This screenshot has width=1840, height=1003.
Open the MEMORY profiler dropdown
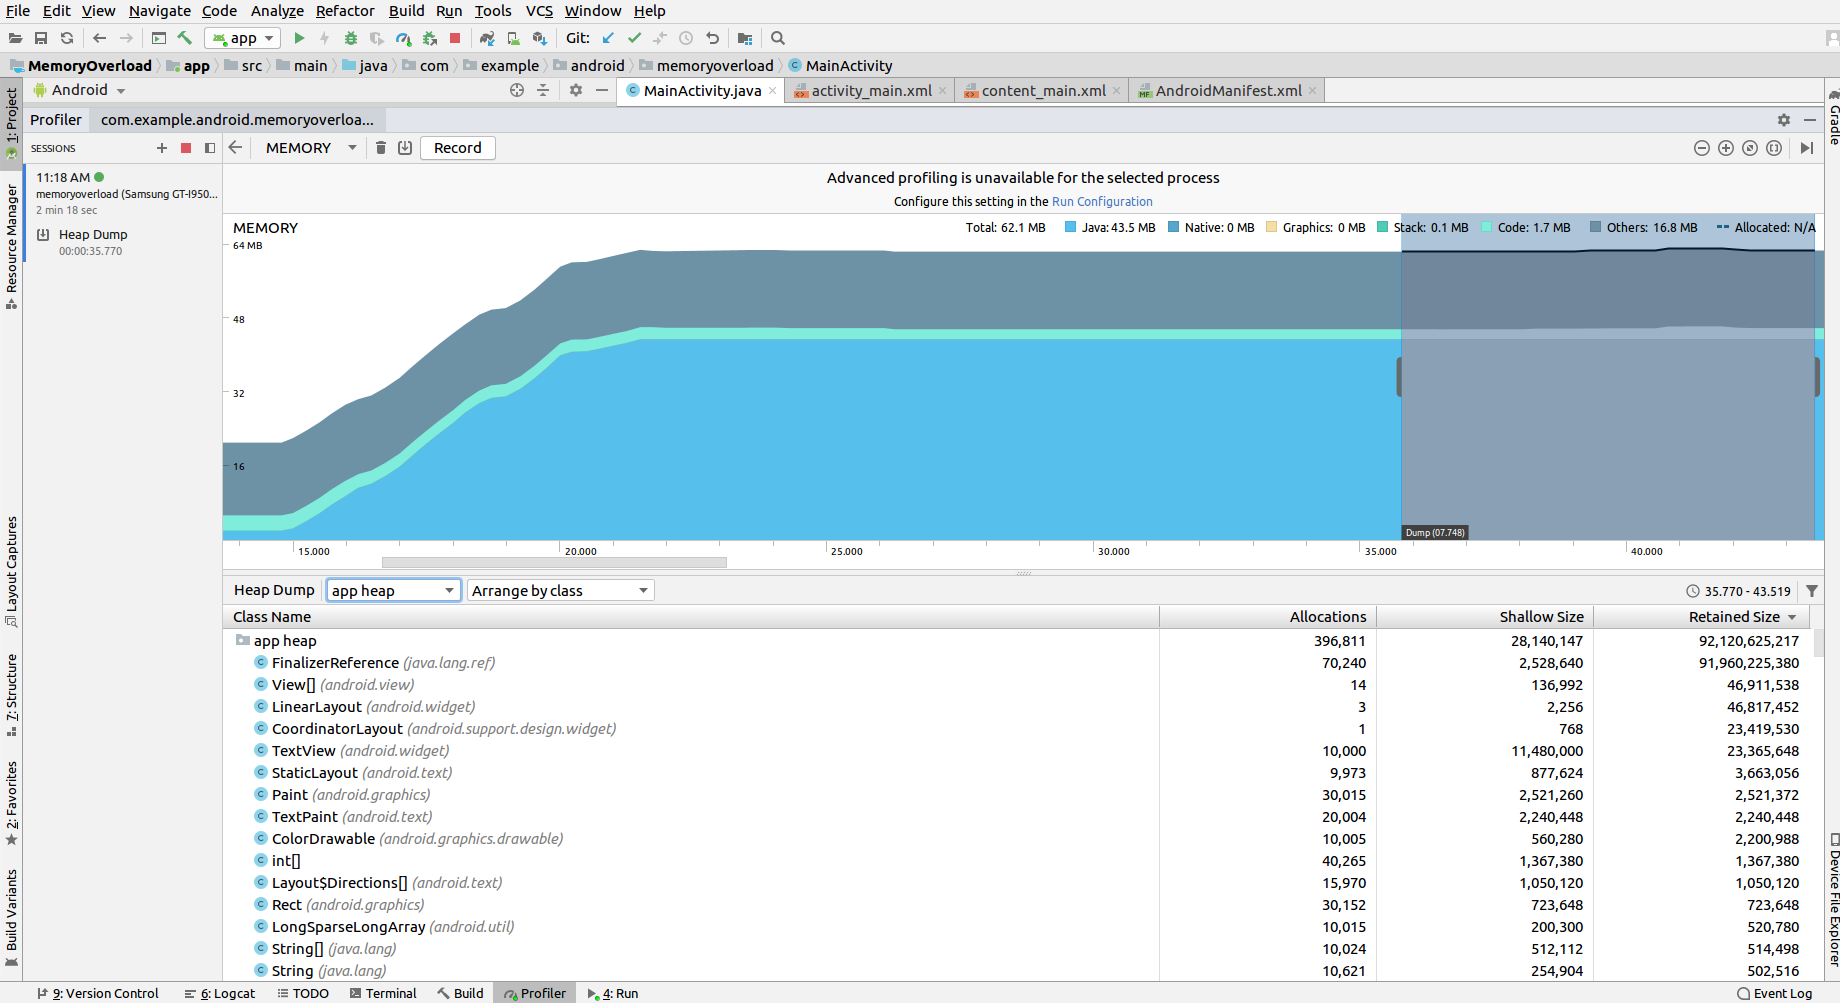pyautogui.click(x=310, y=148)
